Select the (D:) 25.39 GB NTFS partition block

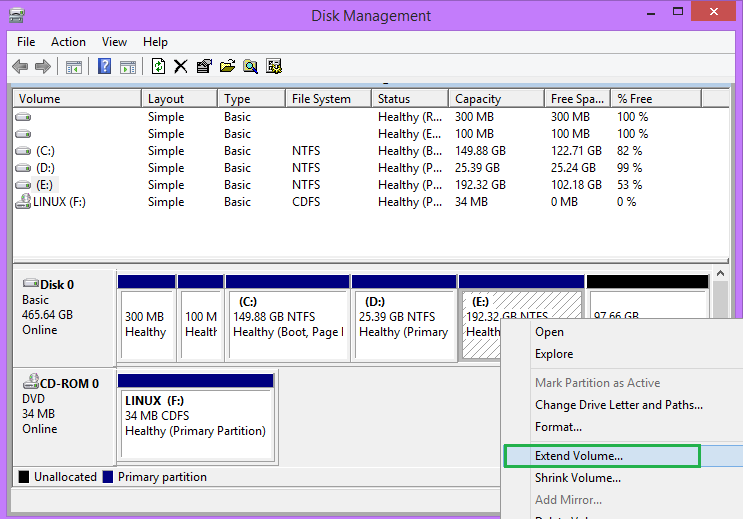[404, 319]
